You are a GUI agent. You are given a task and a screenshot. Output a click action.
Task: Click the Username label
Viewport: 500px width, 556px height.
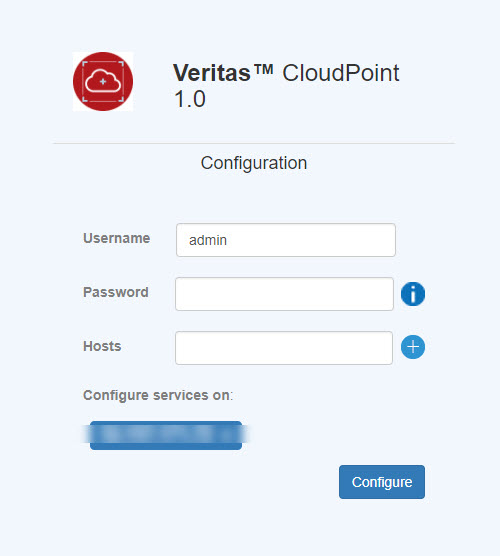pyautogui.click(x=116, y=238)
